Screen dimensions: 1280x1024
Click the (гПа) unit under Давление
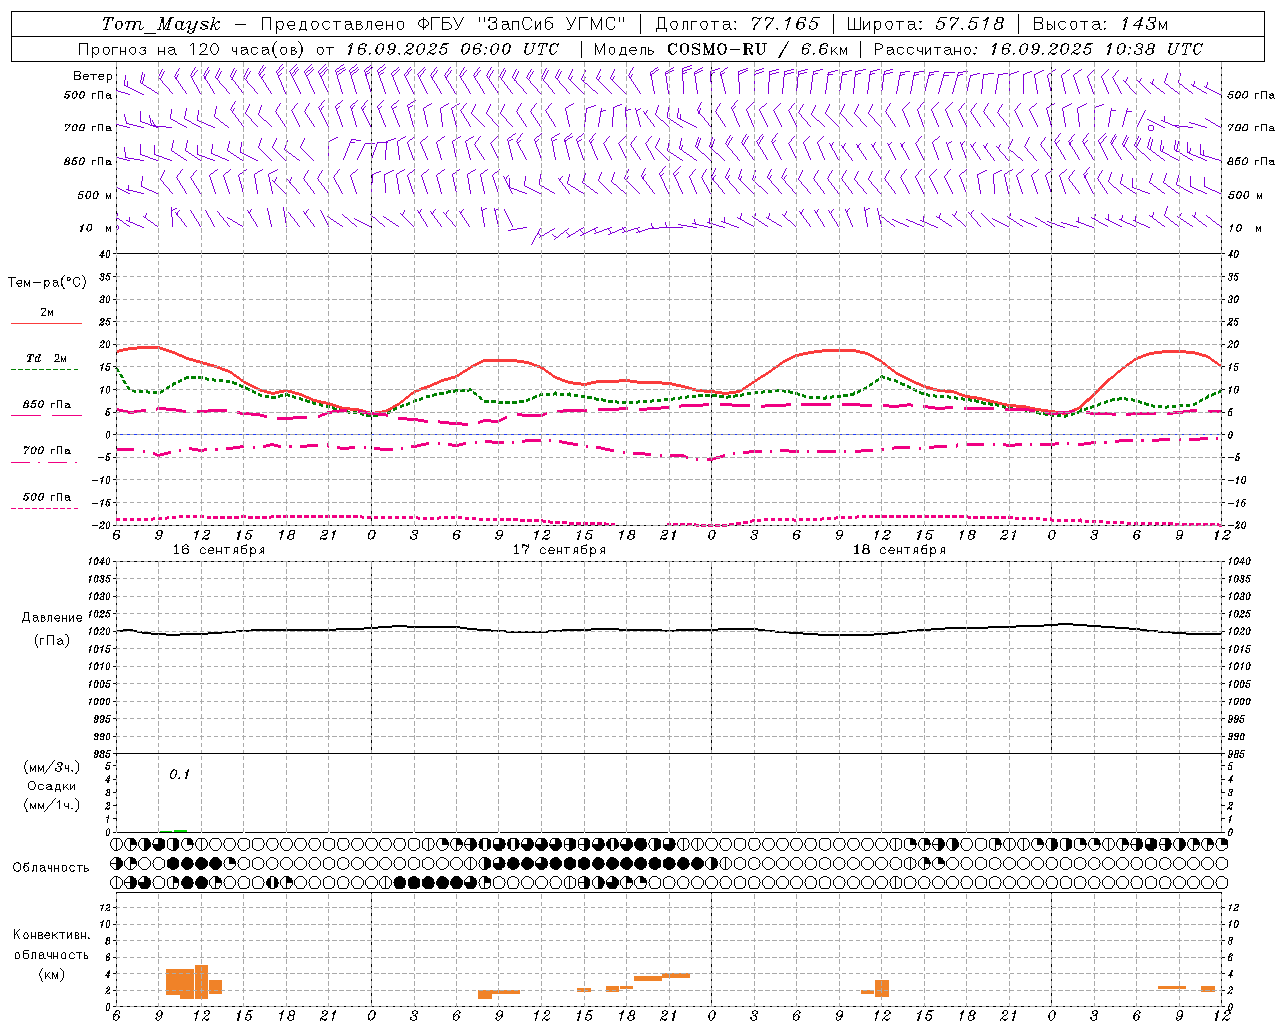[x=52, y=640]
